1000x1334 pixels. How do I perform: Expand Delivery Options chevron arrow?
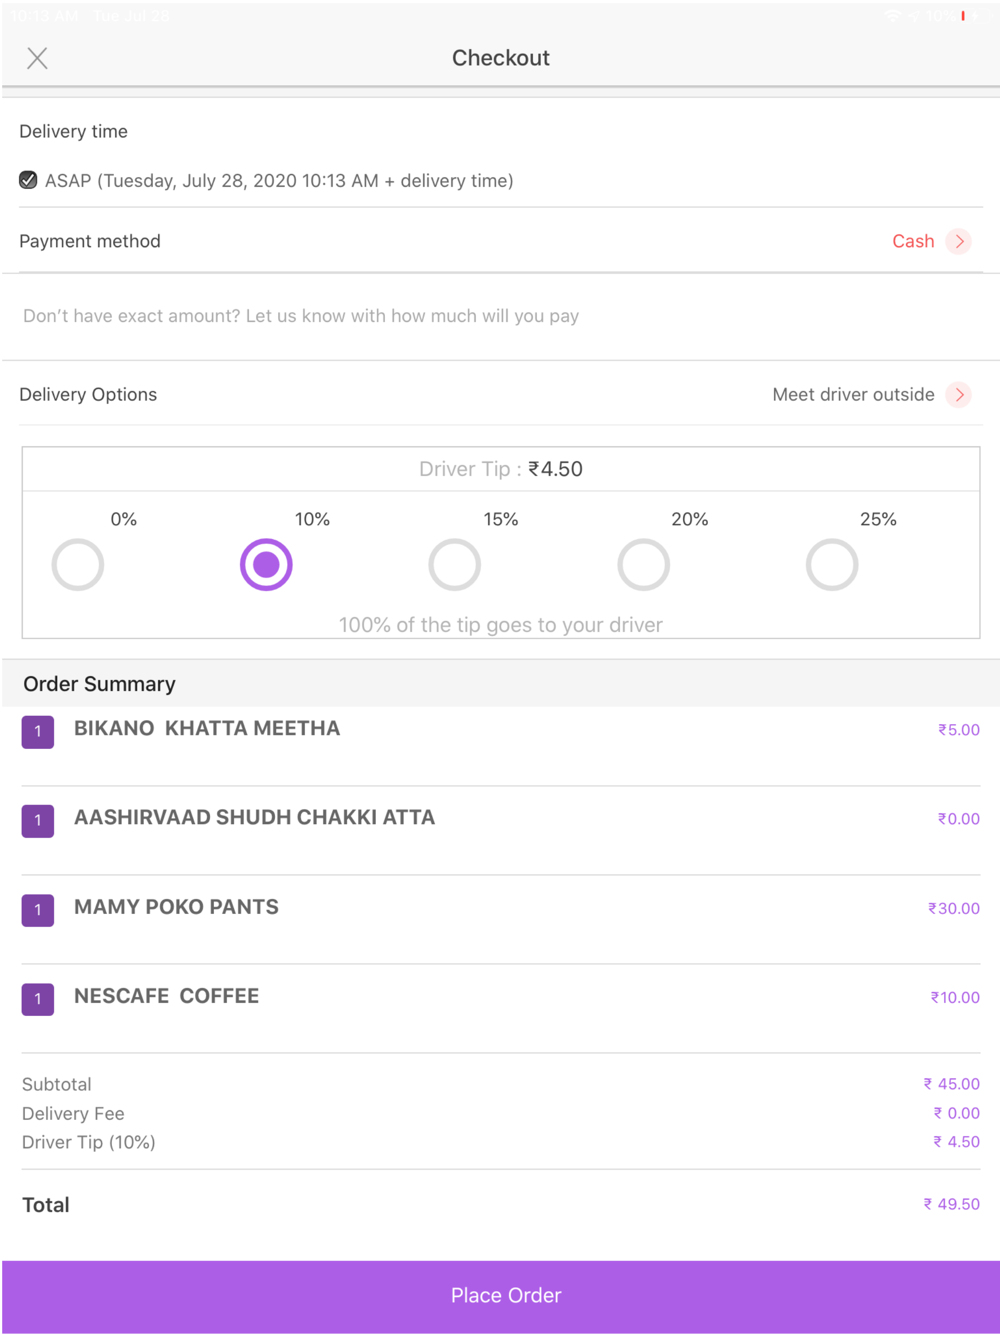[x=959, y=395]
